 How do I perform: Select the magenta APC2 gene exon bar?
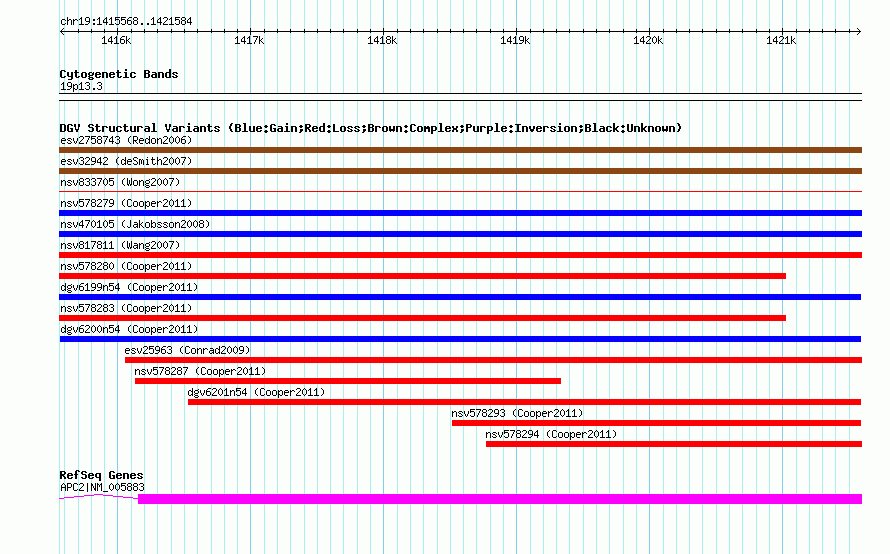coord(500,499)
